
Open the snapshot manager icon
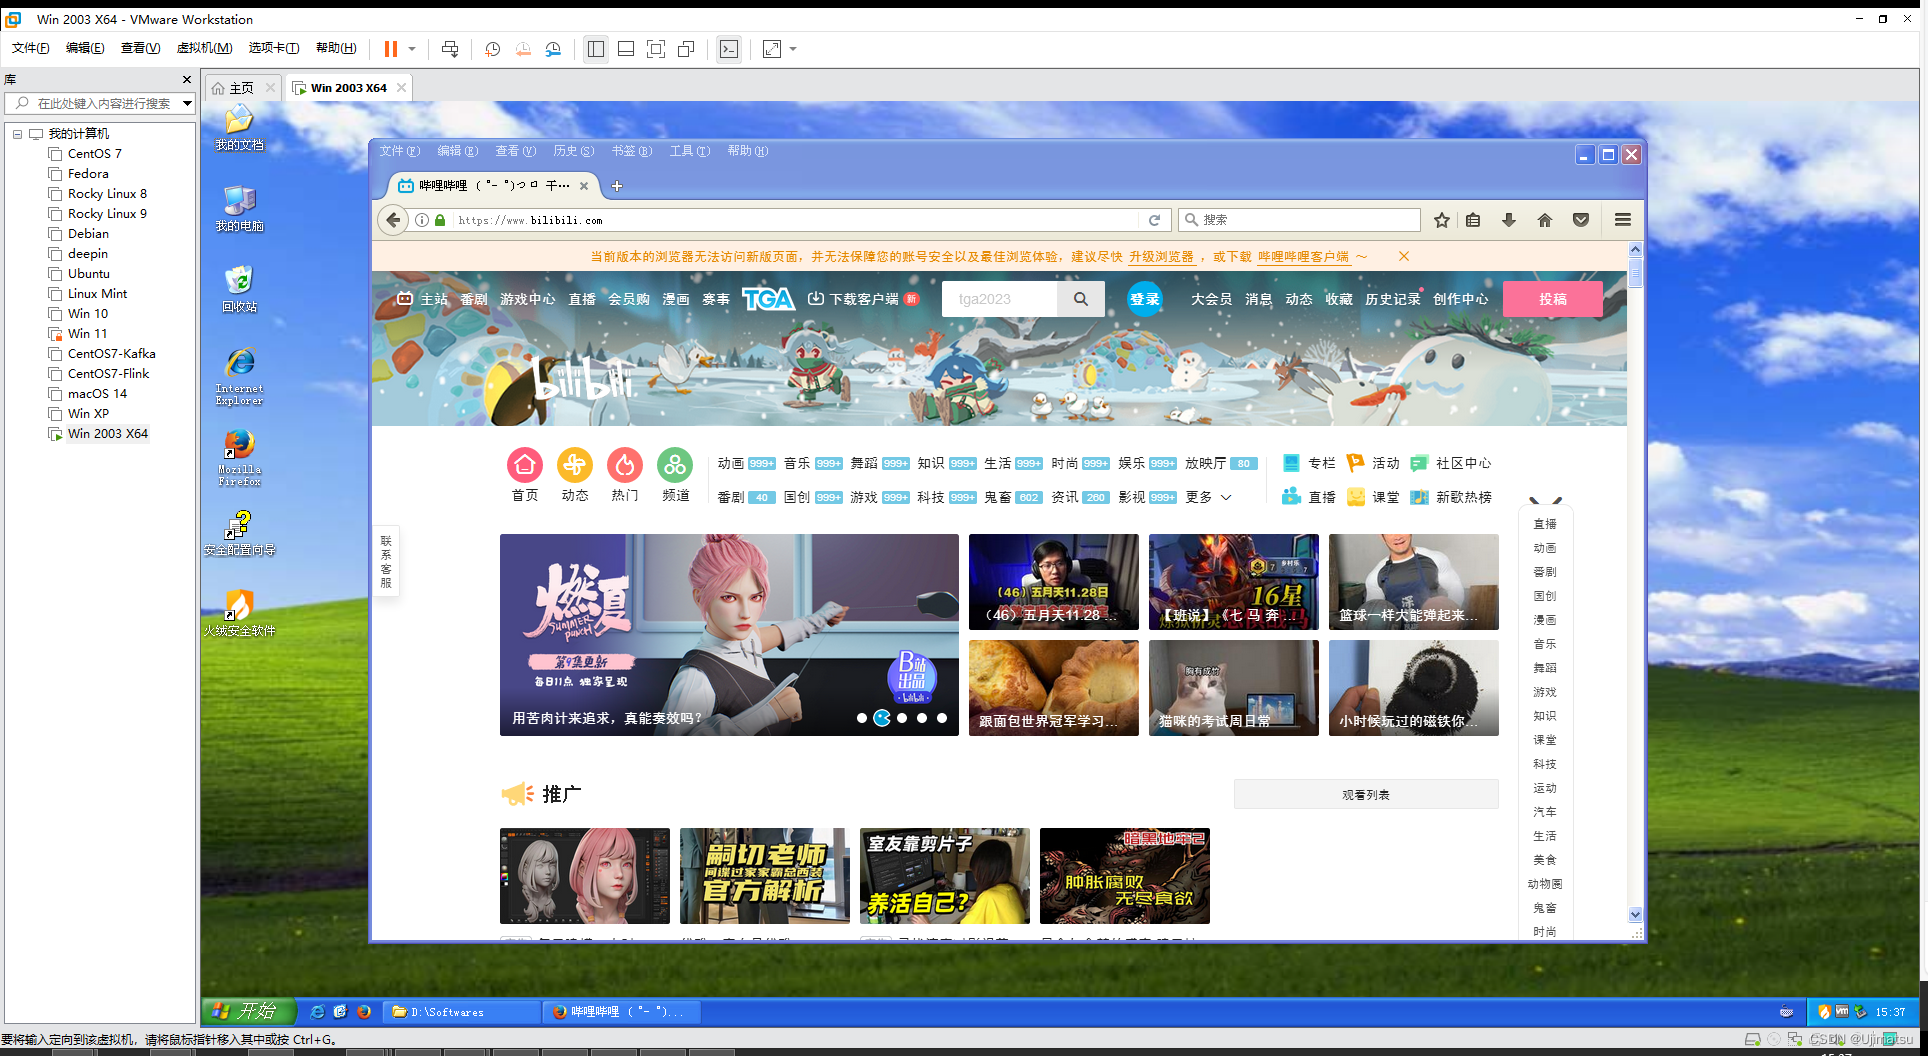click(x=553, y=49)
